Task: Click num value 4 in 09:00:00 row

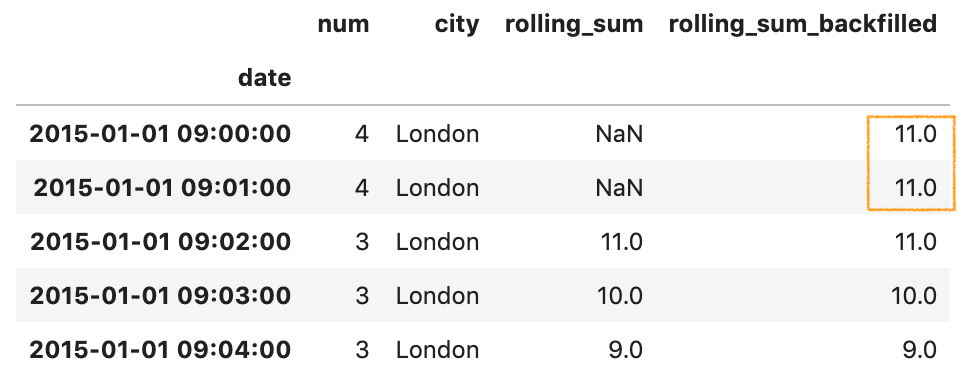Action: (362, 134)
